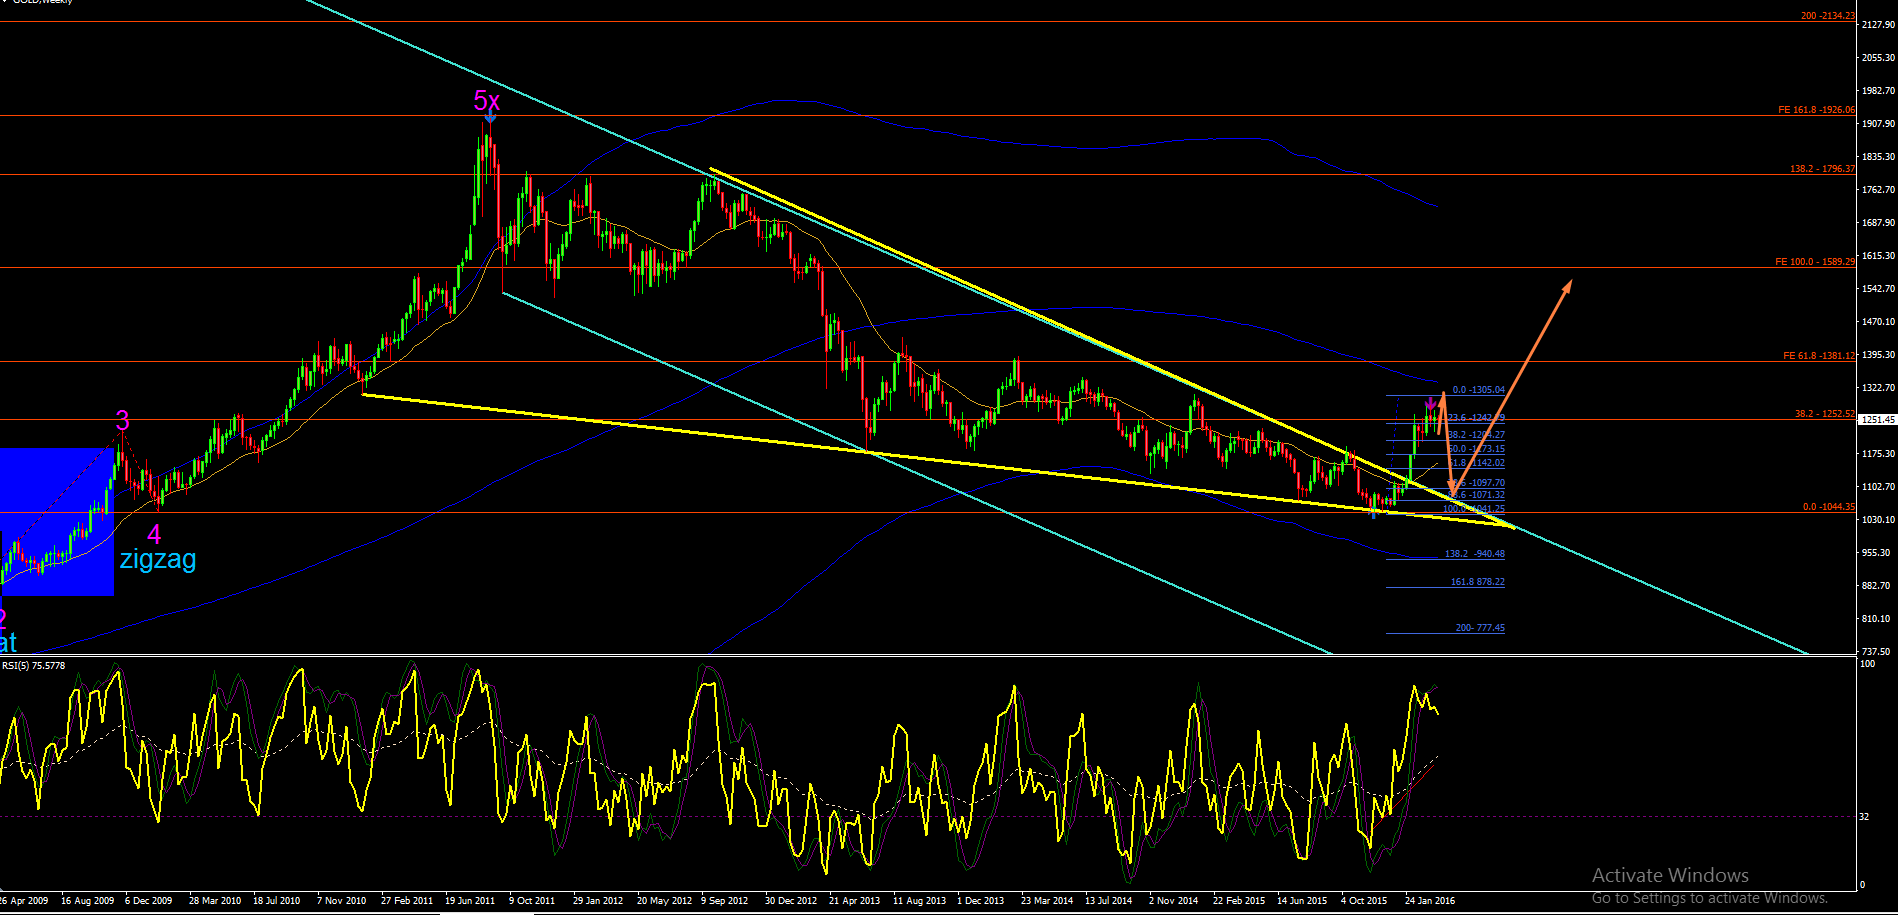Select the "11 Aug 2013" date label

[x=919, y=901]
